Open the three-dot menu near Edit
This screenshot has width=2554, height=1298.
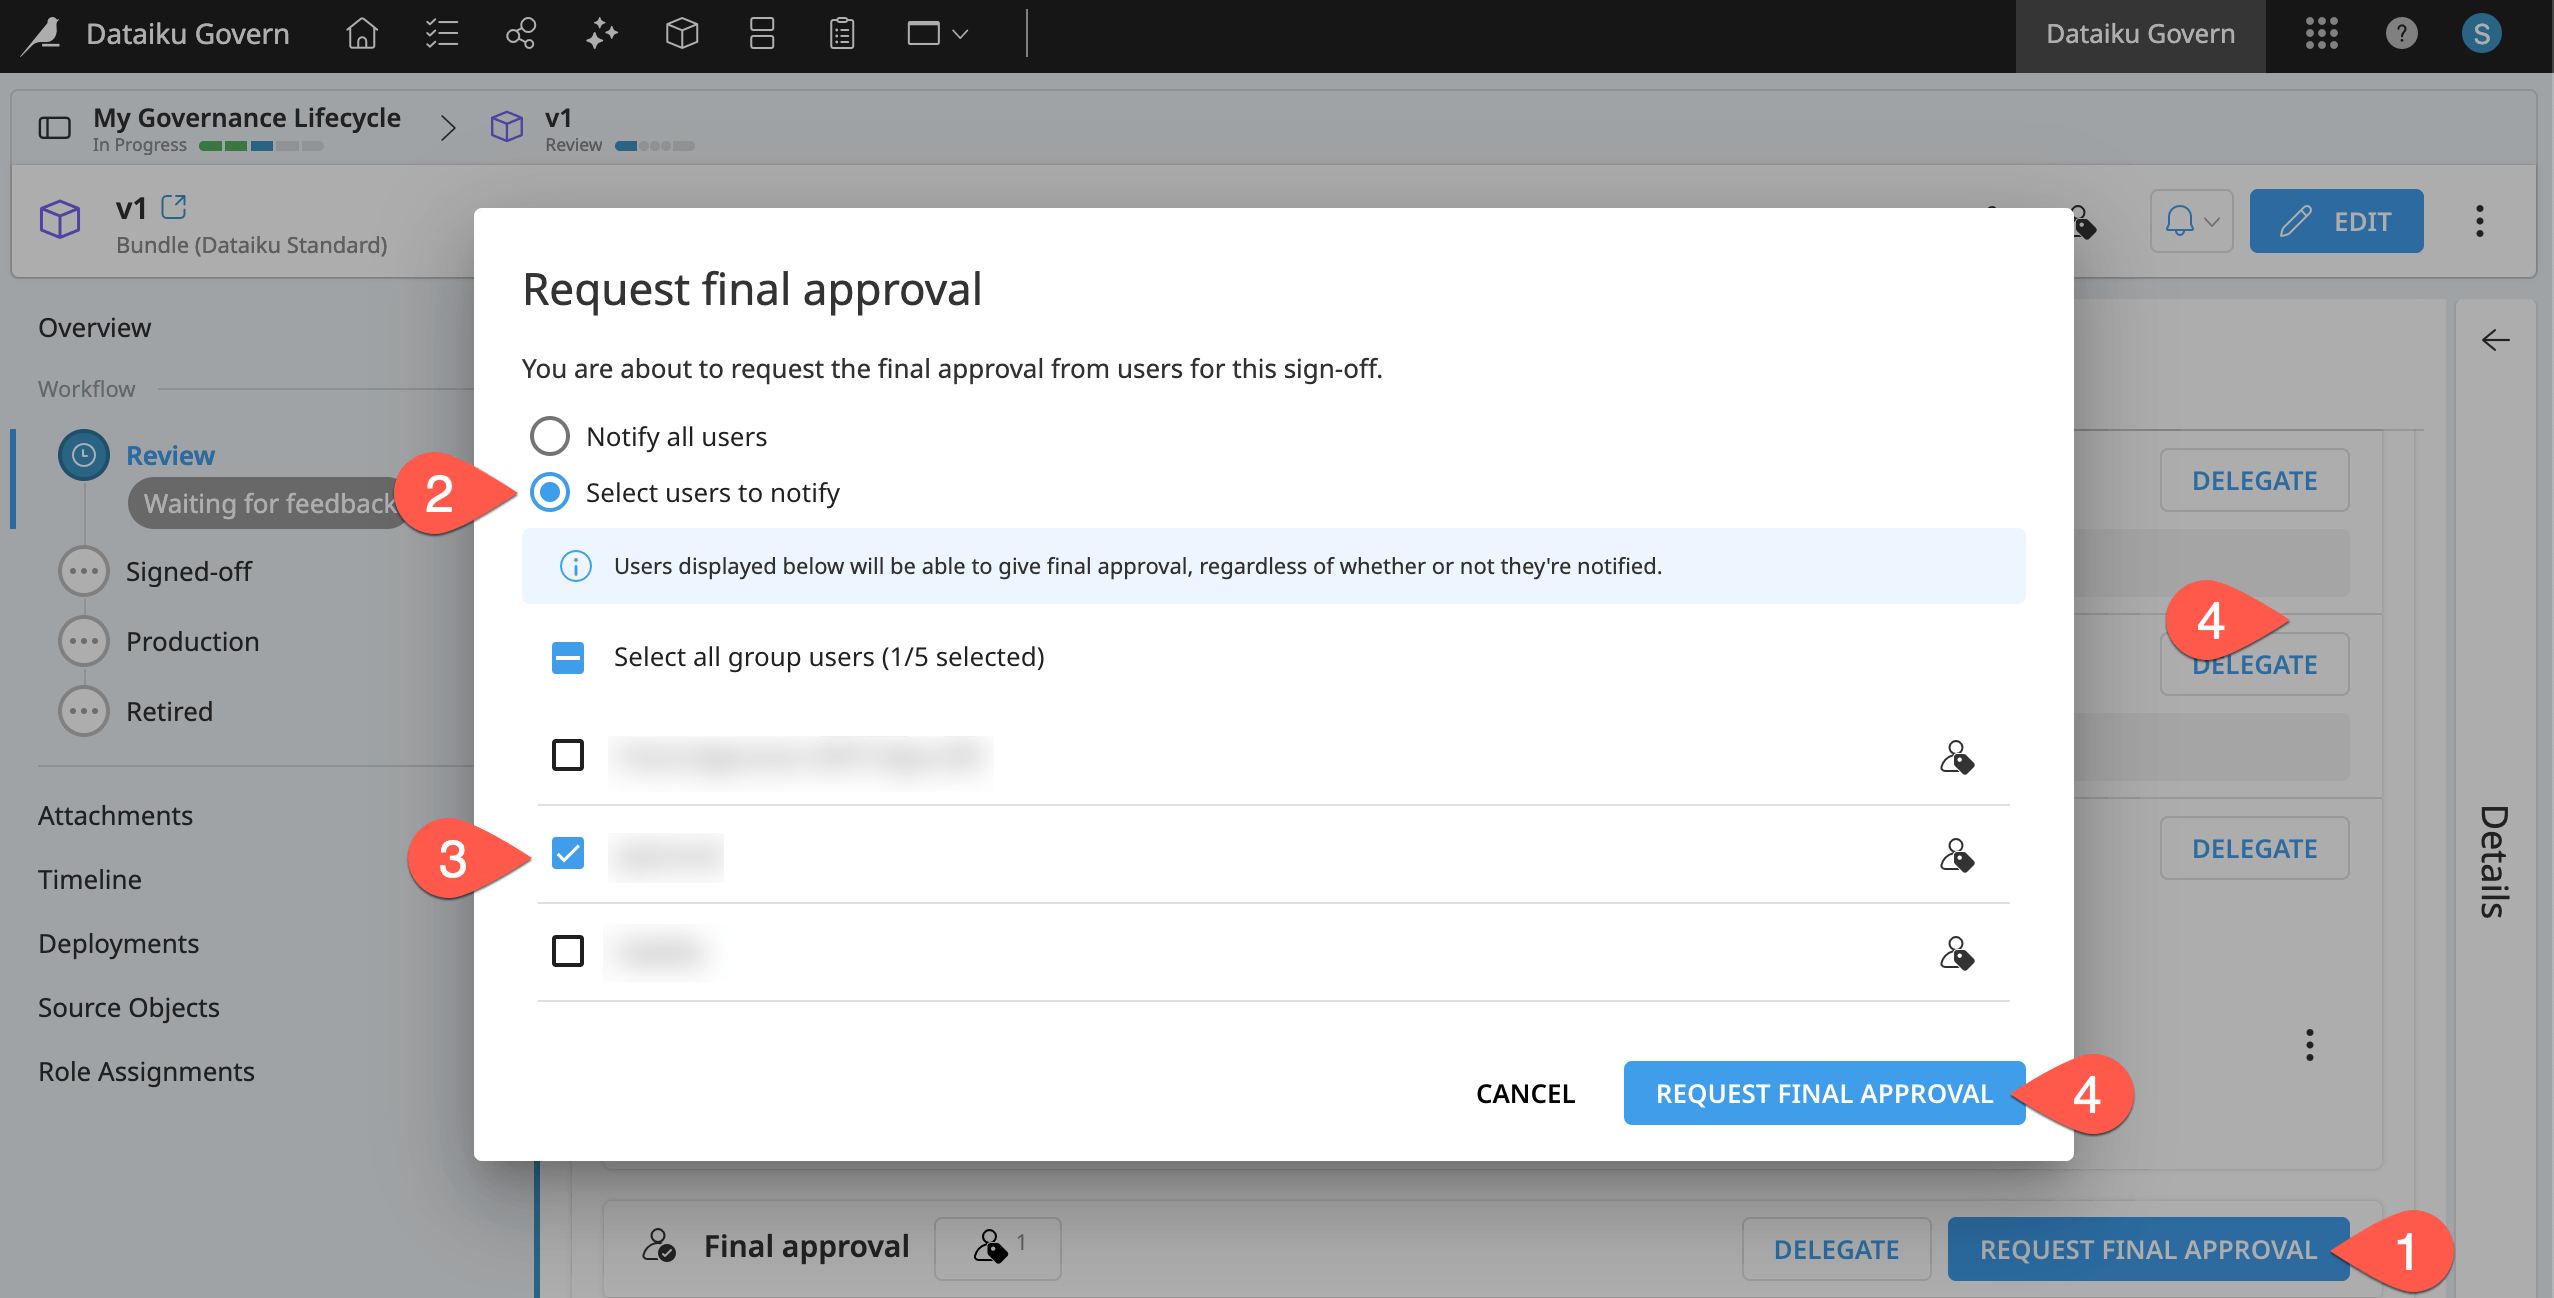(x=2480, y=221)
